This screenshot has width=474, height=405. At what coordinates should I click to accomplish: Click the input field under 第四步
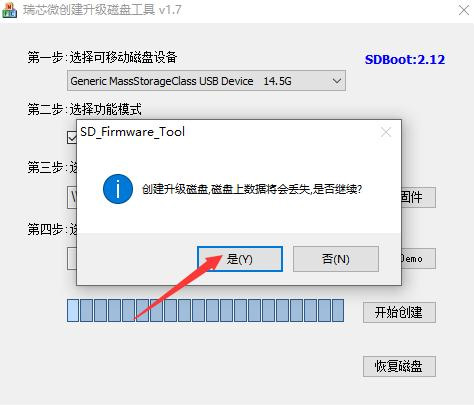pos(72,258)
